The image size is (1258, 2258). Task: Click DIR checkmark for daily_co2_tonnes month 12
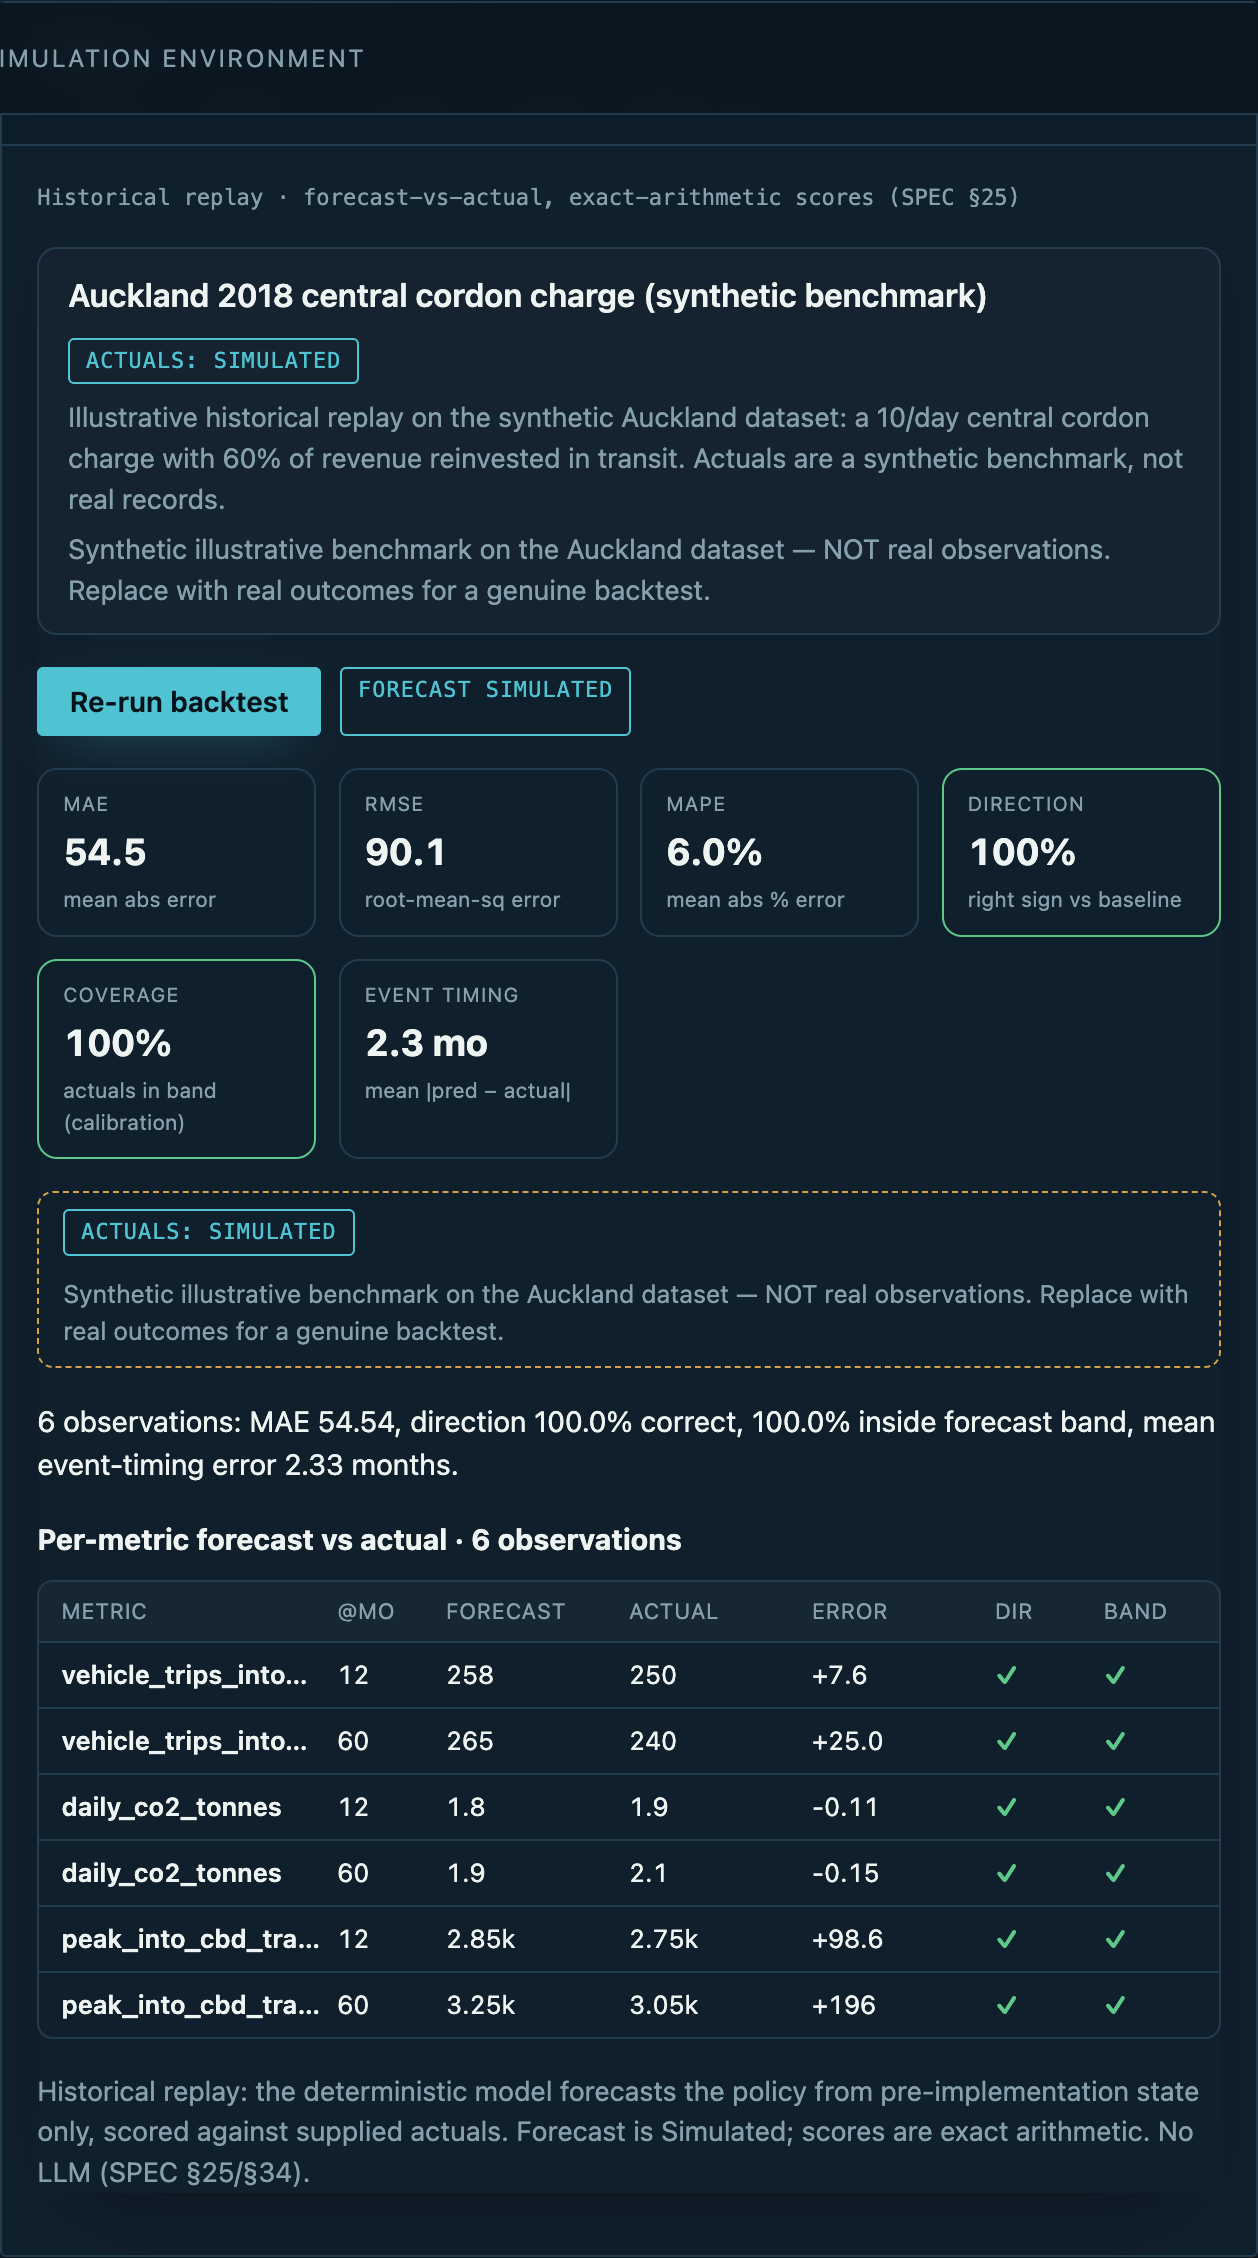[1007, 1807]
